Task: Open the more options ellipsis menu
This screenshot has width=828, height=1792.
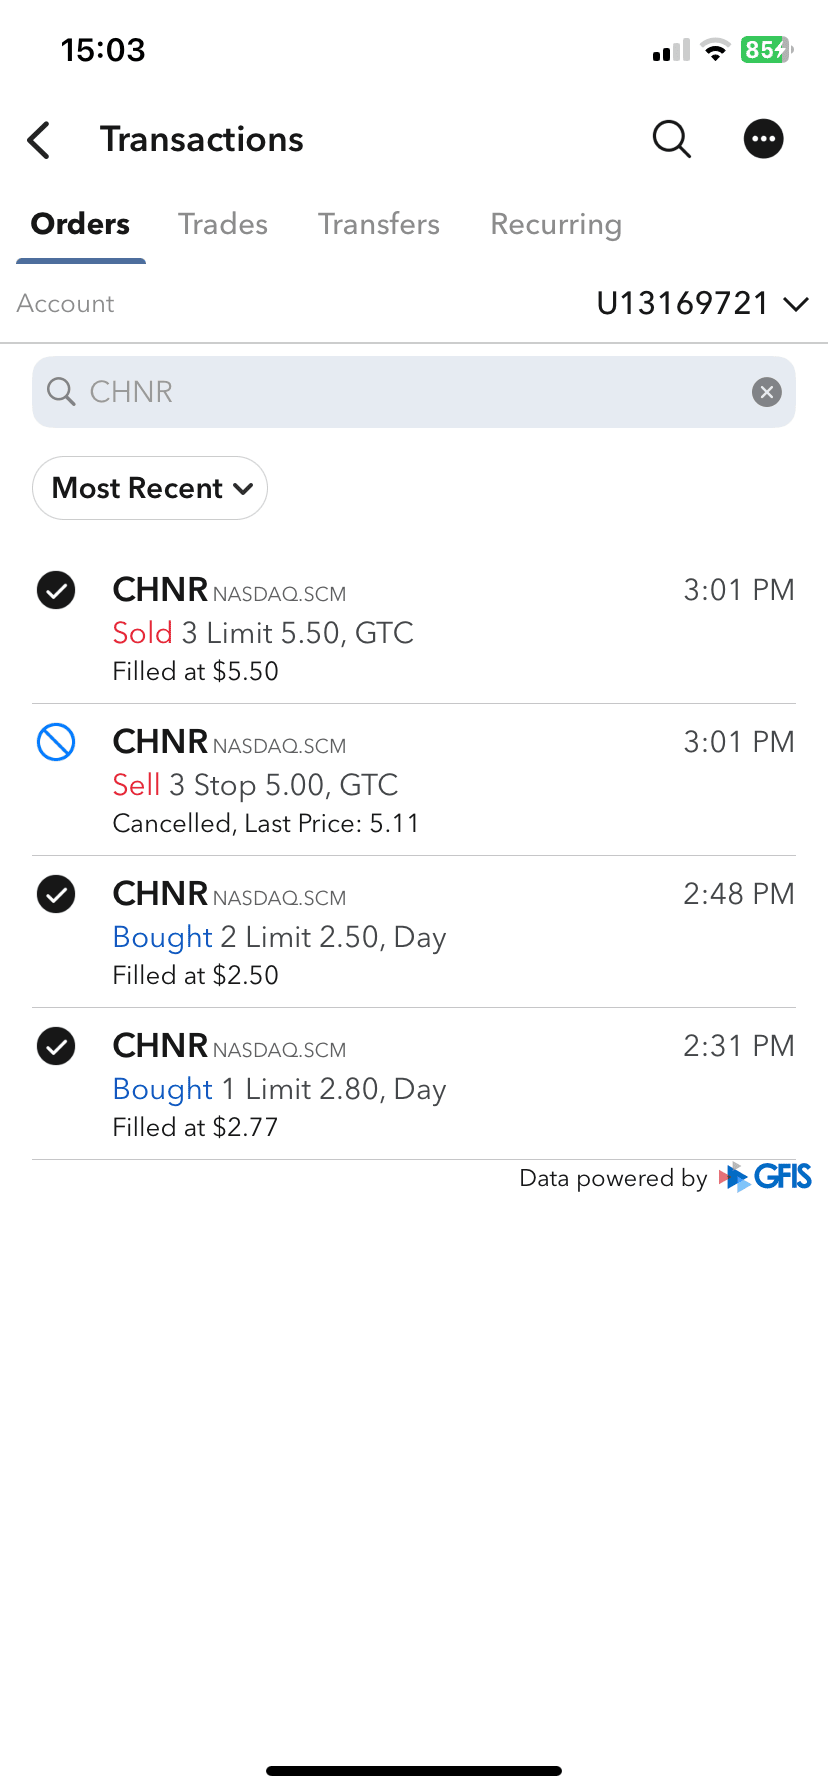Action: tap(764, 139)
